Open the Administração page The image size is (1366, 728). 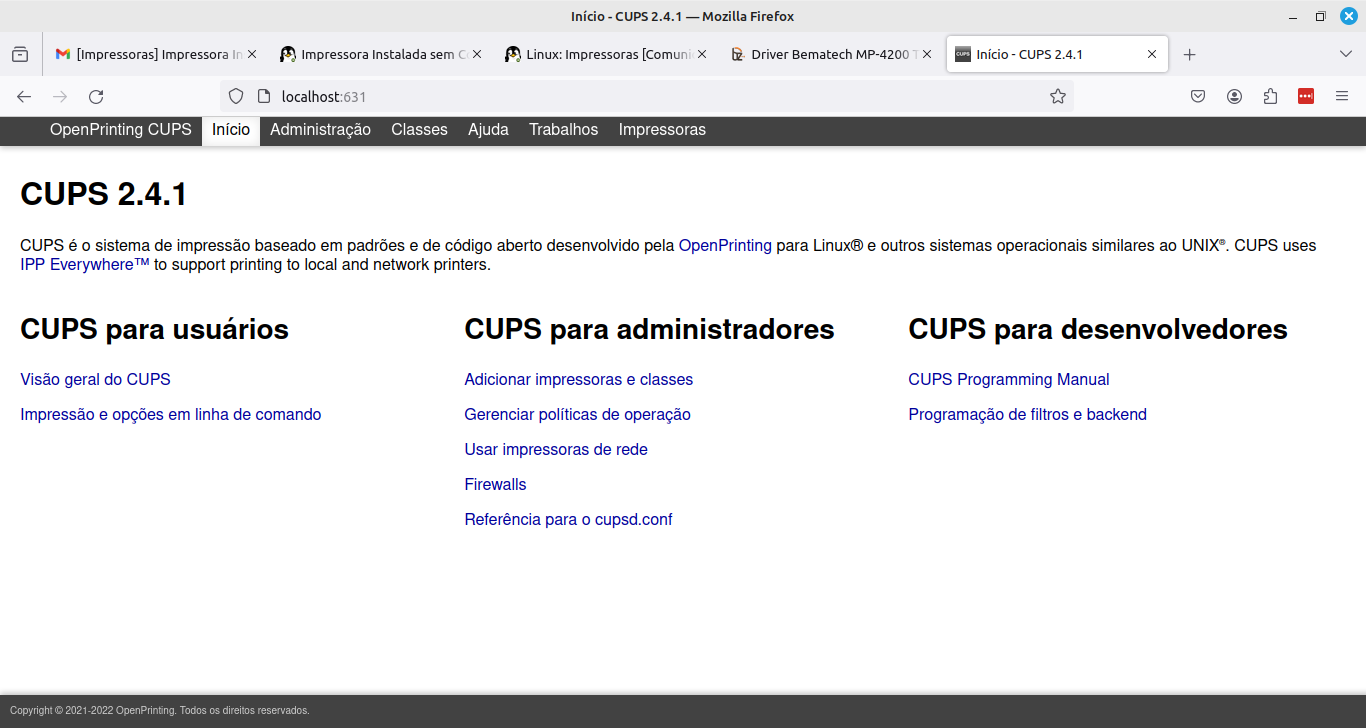(x=320, y=130)
